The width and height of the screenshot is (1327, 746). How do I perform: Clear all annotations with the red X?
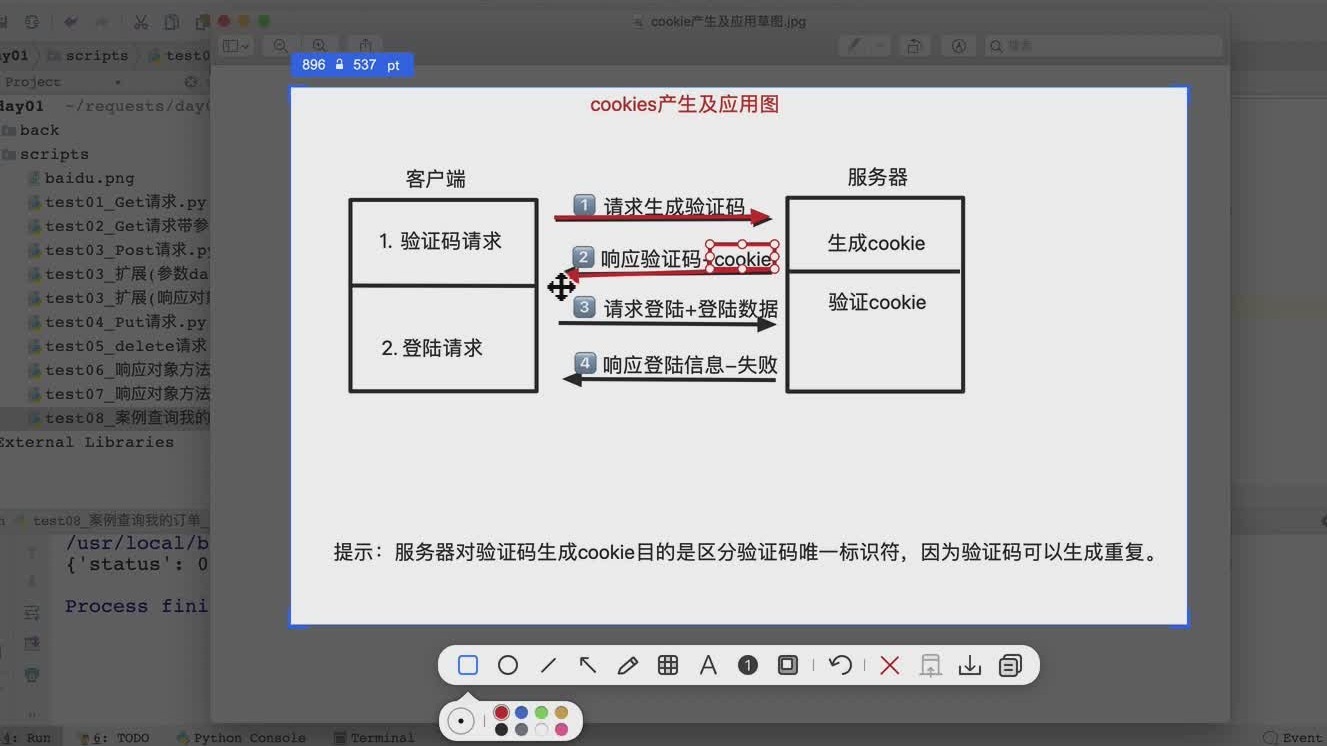[889, 664]
